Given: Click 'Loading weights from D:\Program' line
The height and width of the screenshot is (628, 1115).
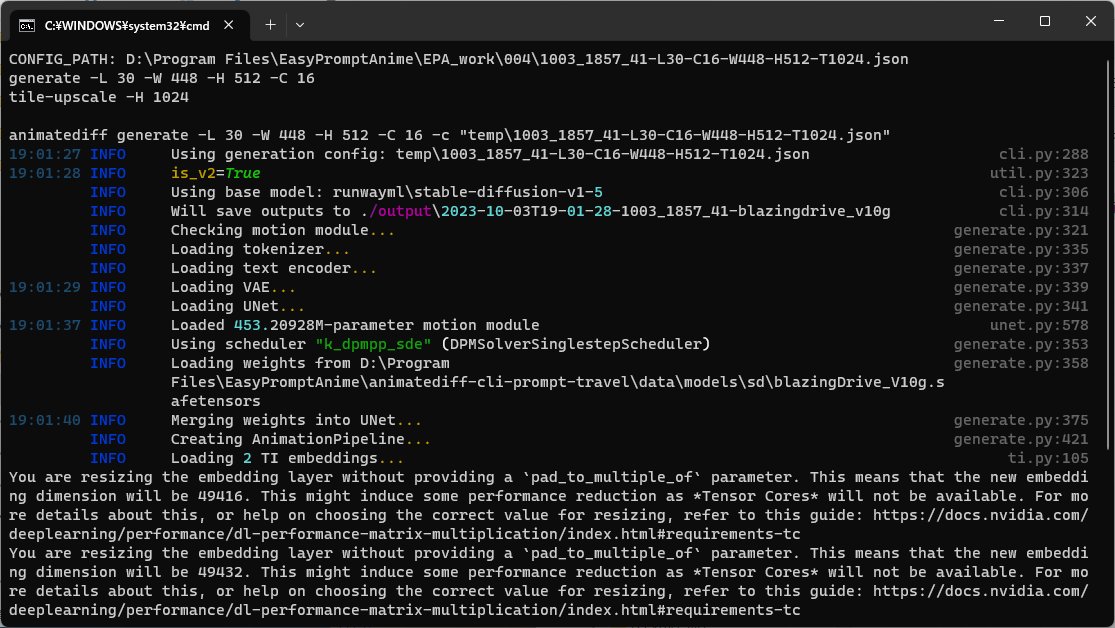Looking at the screenshot, I should pyautogui.click(x=310, y=363).
